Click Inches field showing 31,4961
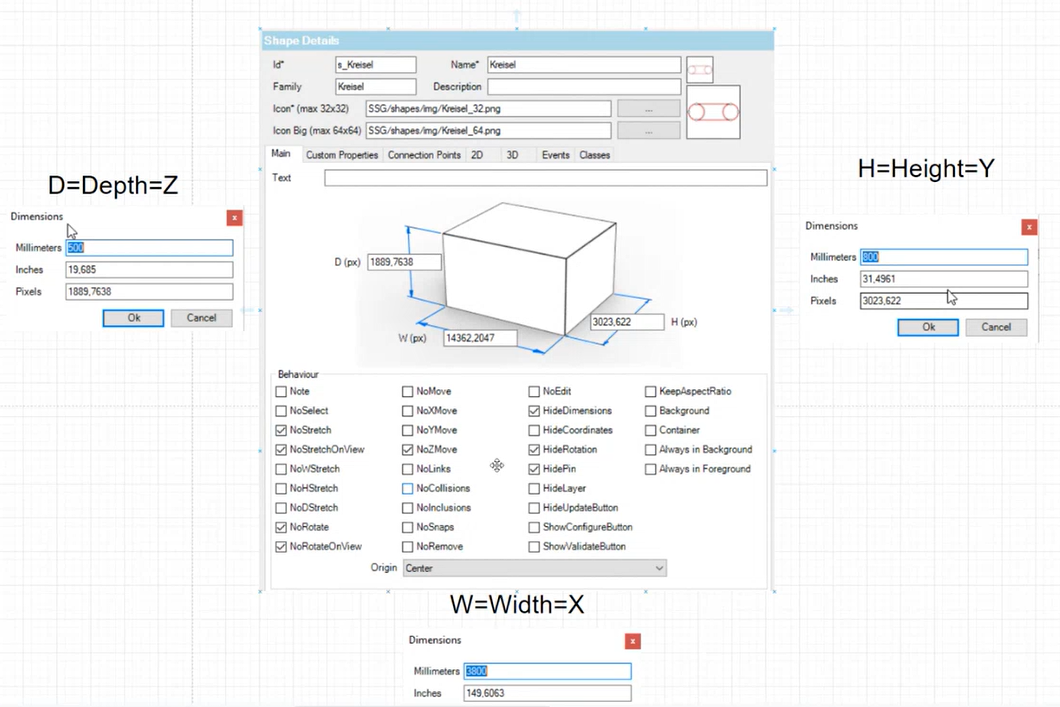This screenshot has width=1060, height=707. pyautogui.click(x=944, y=279)
